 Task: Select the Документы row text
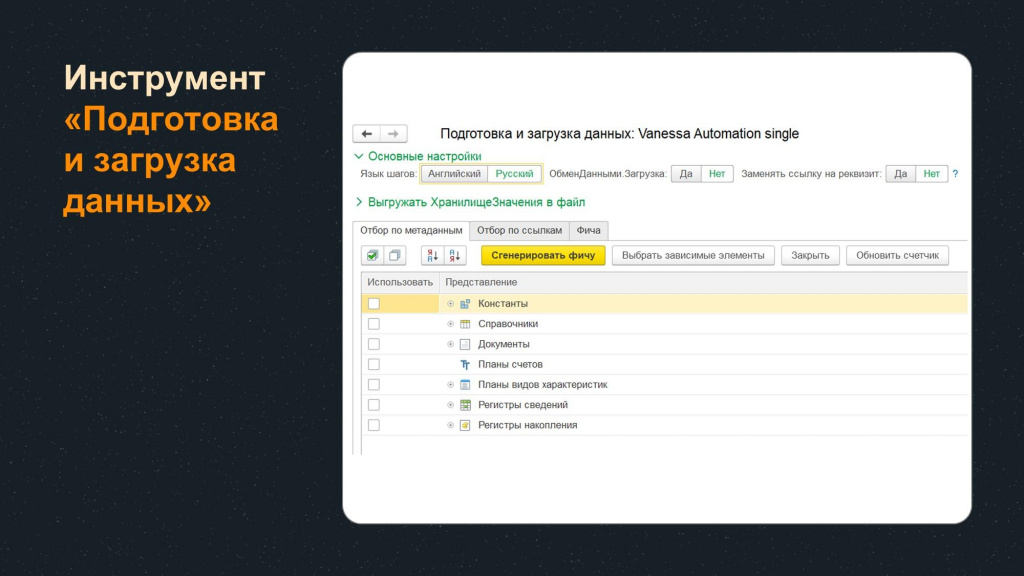tap(504, 344)
